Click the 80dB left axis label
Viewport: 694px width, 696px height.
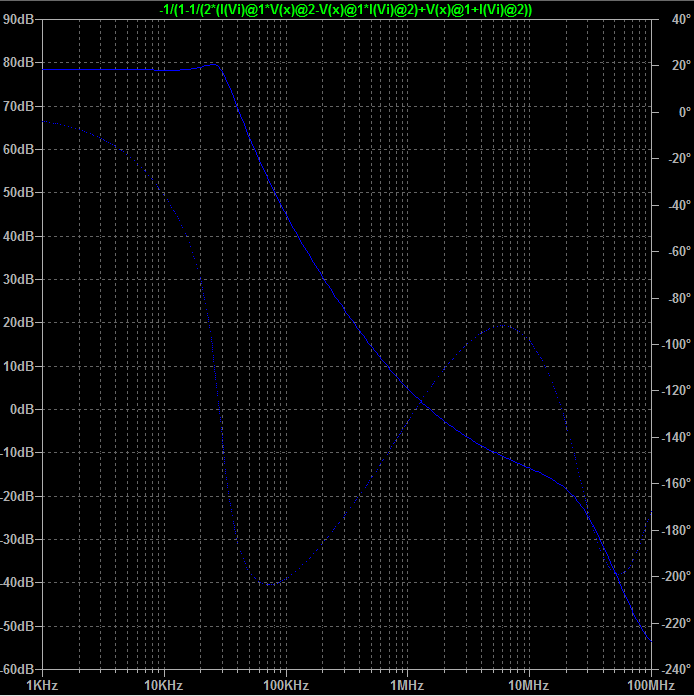18,62
